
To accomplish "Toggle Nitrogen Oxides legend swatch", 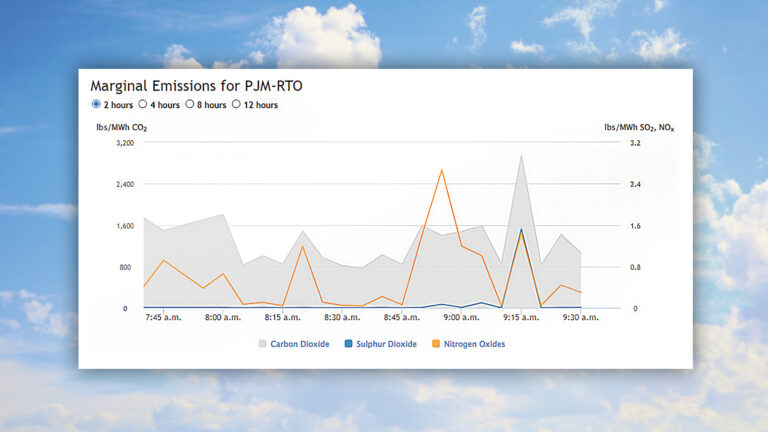I will (436, 343).
